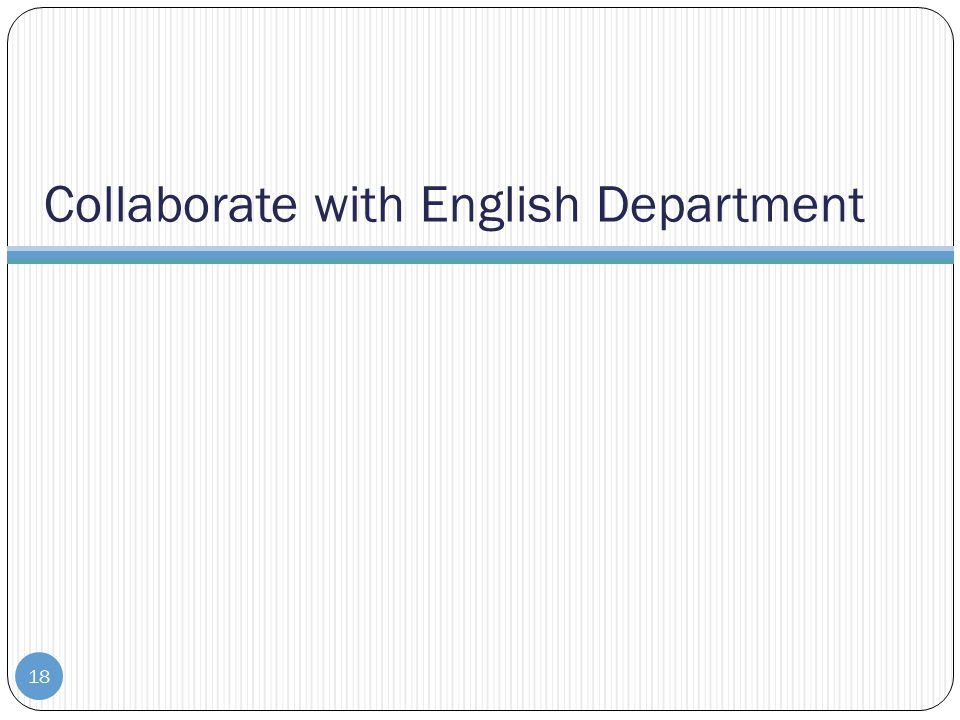Click the digit 8 inside the blue circle
The image size is (960, 720).
[44, 677]
